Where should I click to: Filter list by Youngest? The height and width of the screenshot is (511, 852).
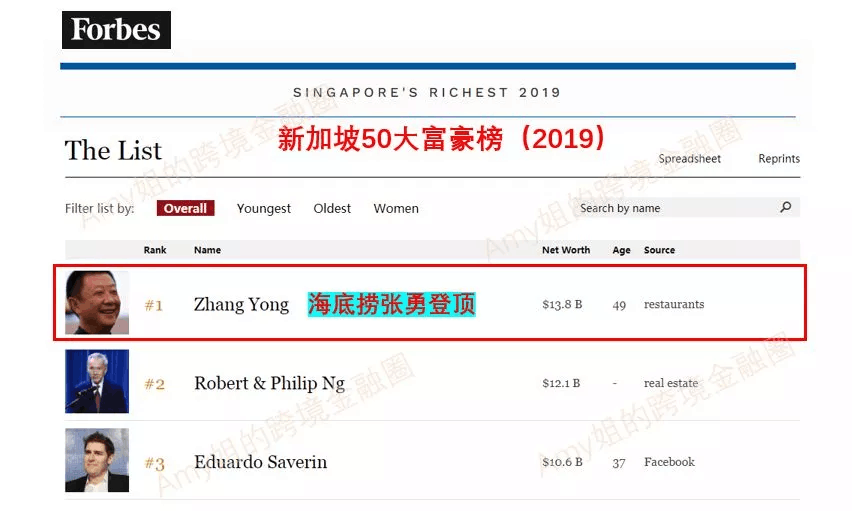264,209
